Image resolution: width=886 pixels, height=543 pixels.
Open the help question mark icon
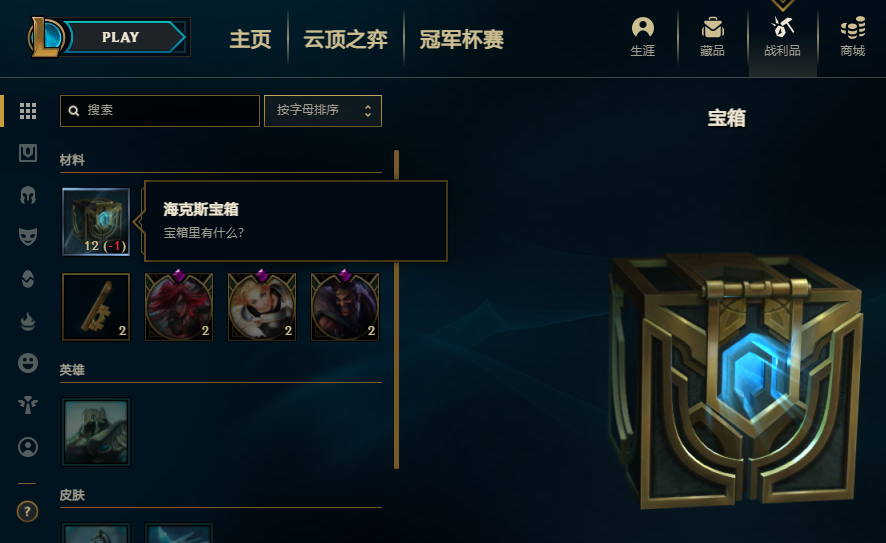[x=27, y=511]
